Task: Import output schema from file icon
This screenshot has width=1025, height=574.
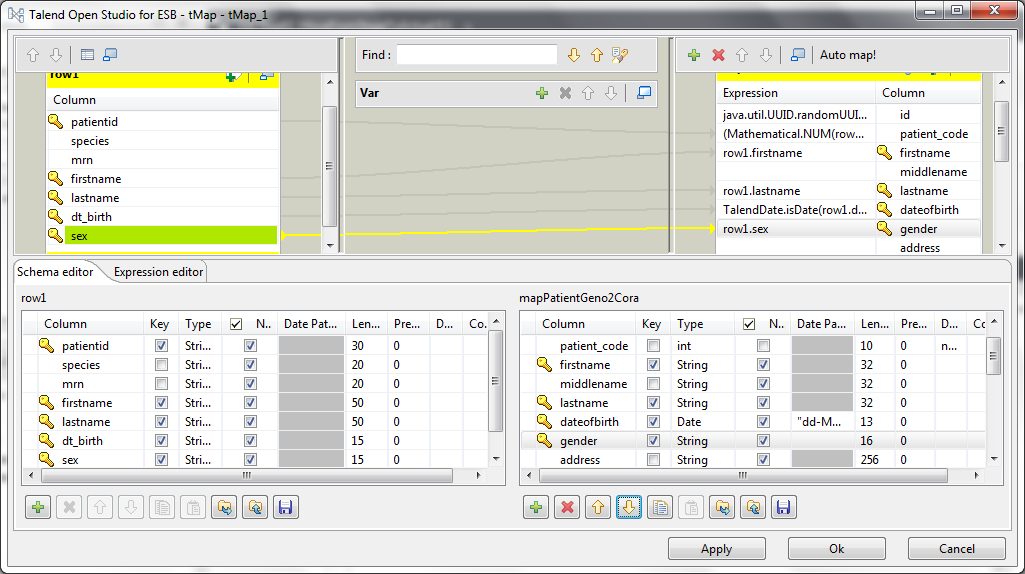Action: pyautogui.click(x=722, y=507)
